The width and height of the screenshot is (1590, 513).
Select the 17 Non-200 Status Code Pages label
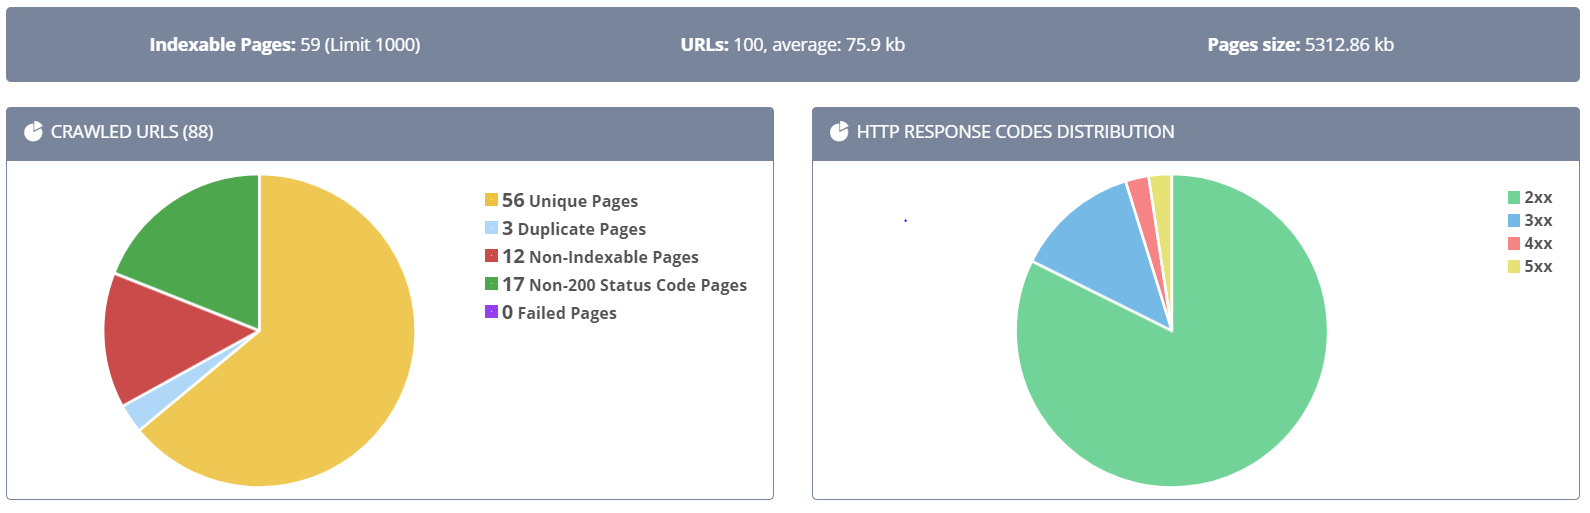pos(625,285)
